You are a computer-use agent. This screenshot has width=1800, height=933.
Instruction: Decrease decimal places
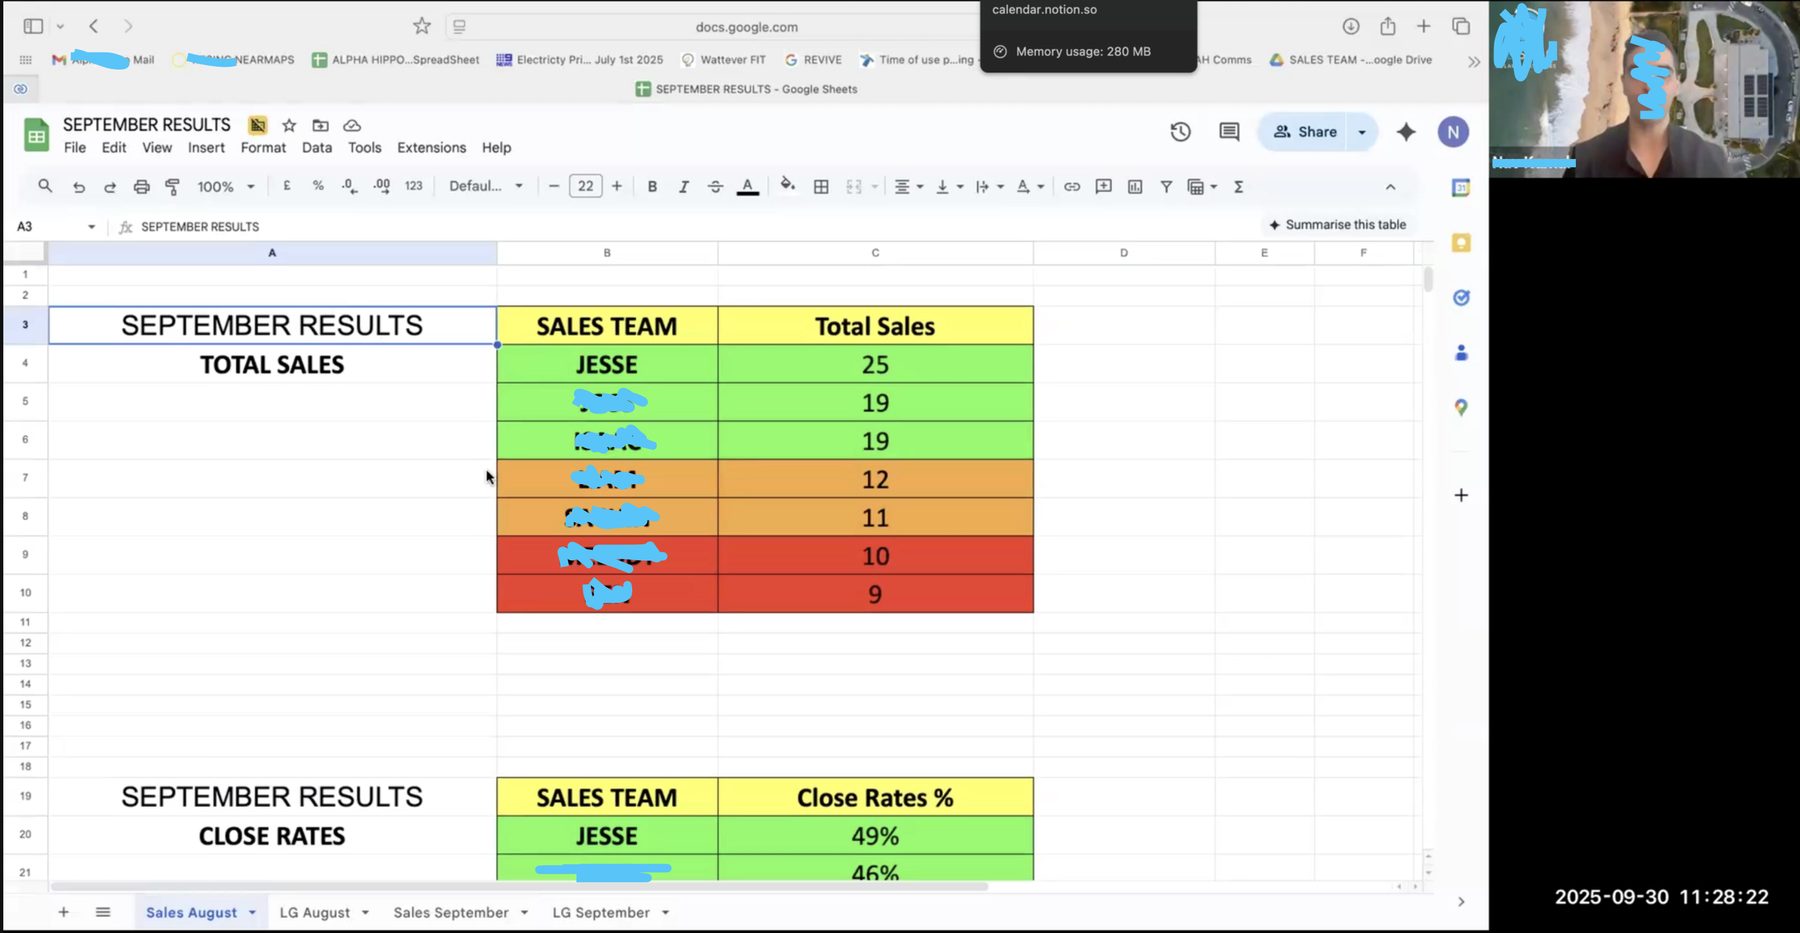(349, 186)
